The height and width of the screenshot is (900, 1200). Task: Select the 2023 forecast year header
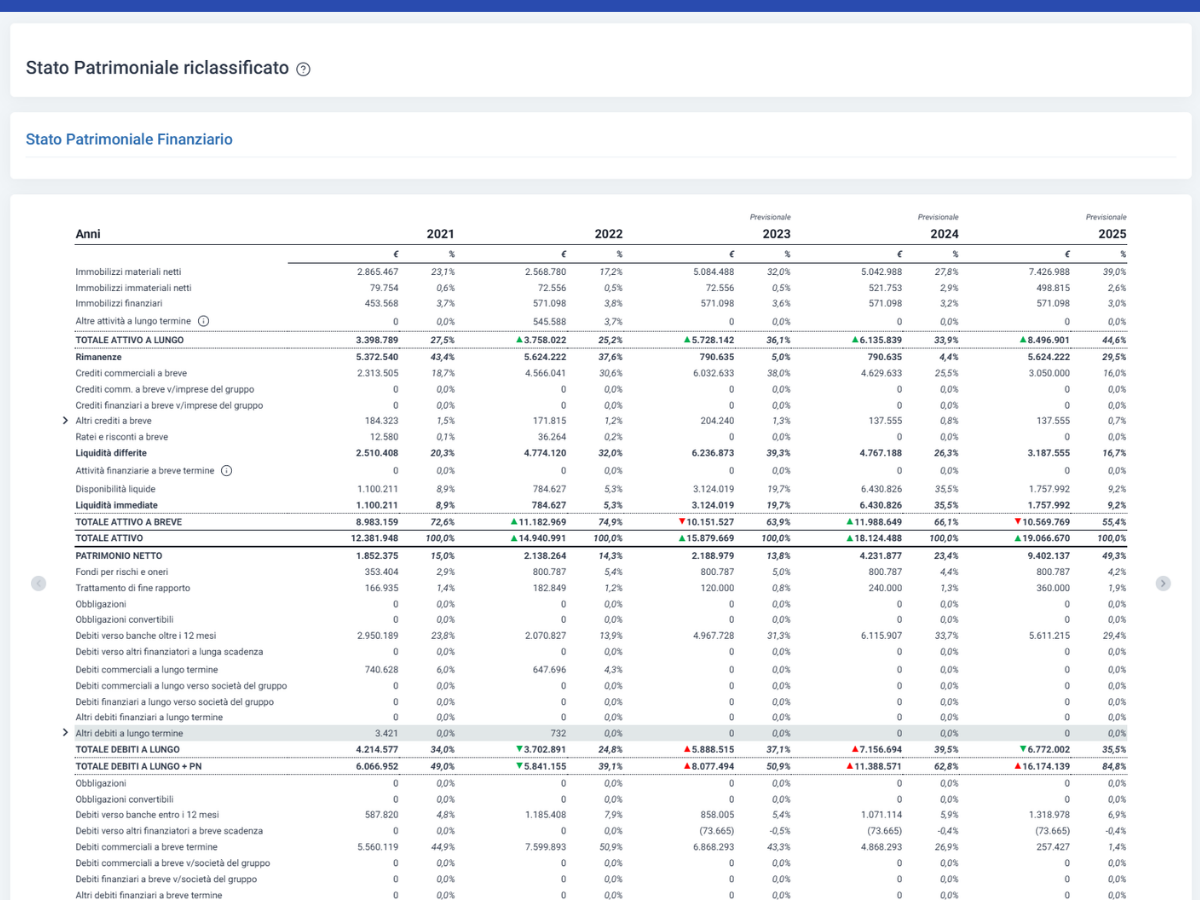click(776, 234)
